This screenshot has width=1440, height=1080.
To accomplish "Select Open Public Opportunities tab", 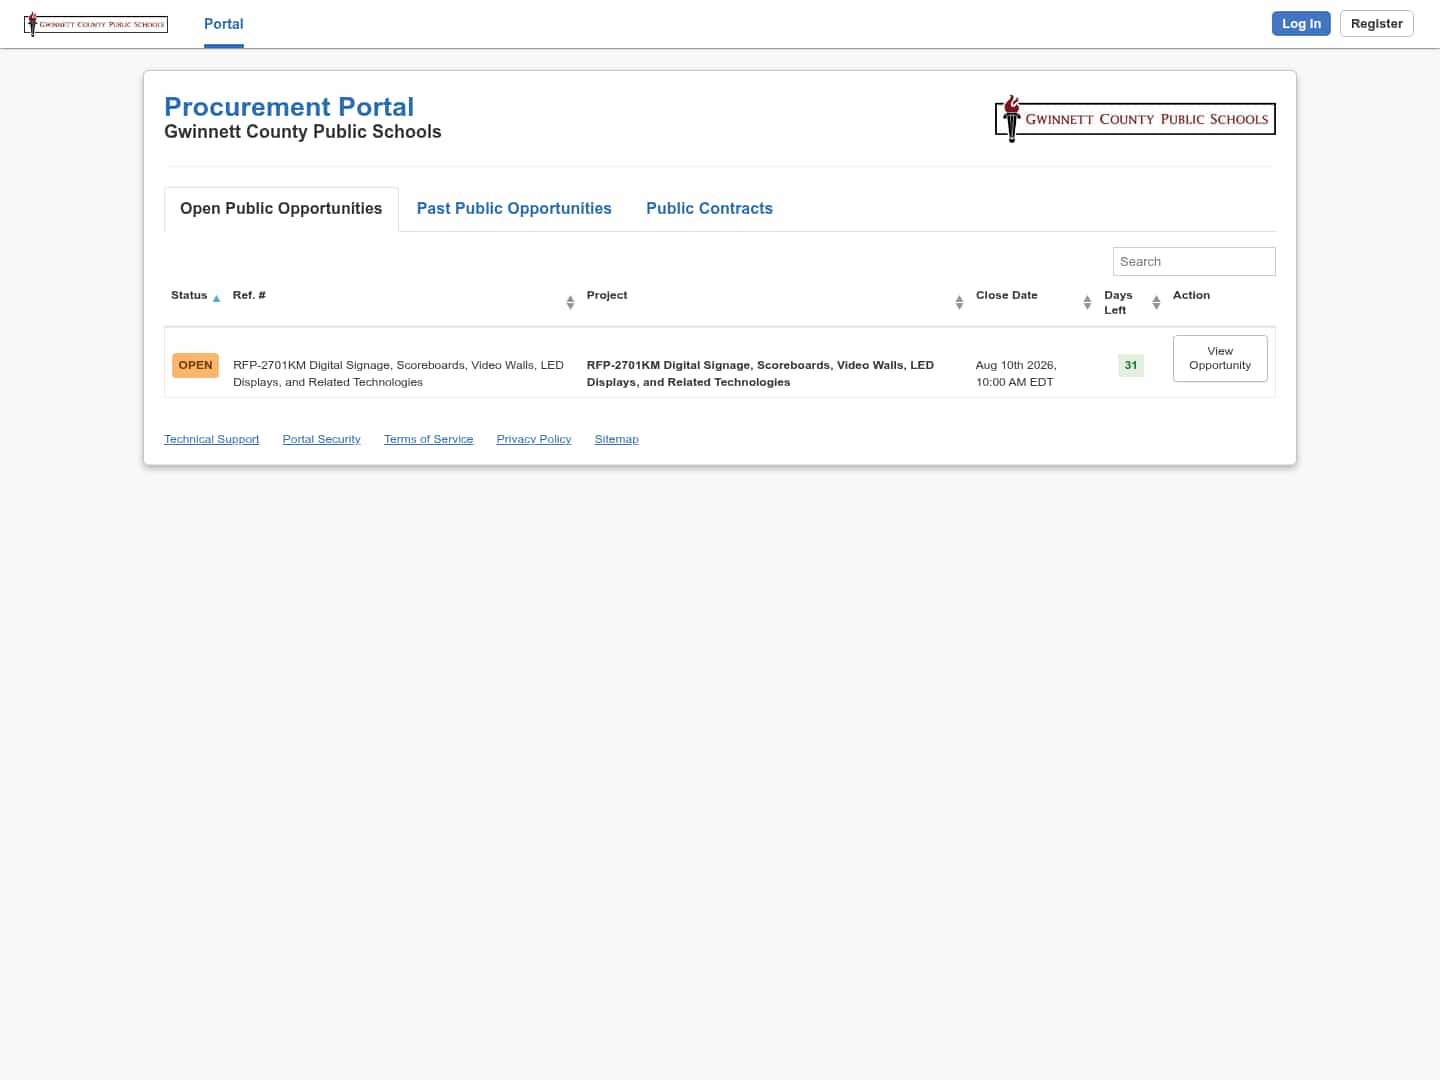I will pos(281,208).
